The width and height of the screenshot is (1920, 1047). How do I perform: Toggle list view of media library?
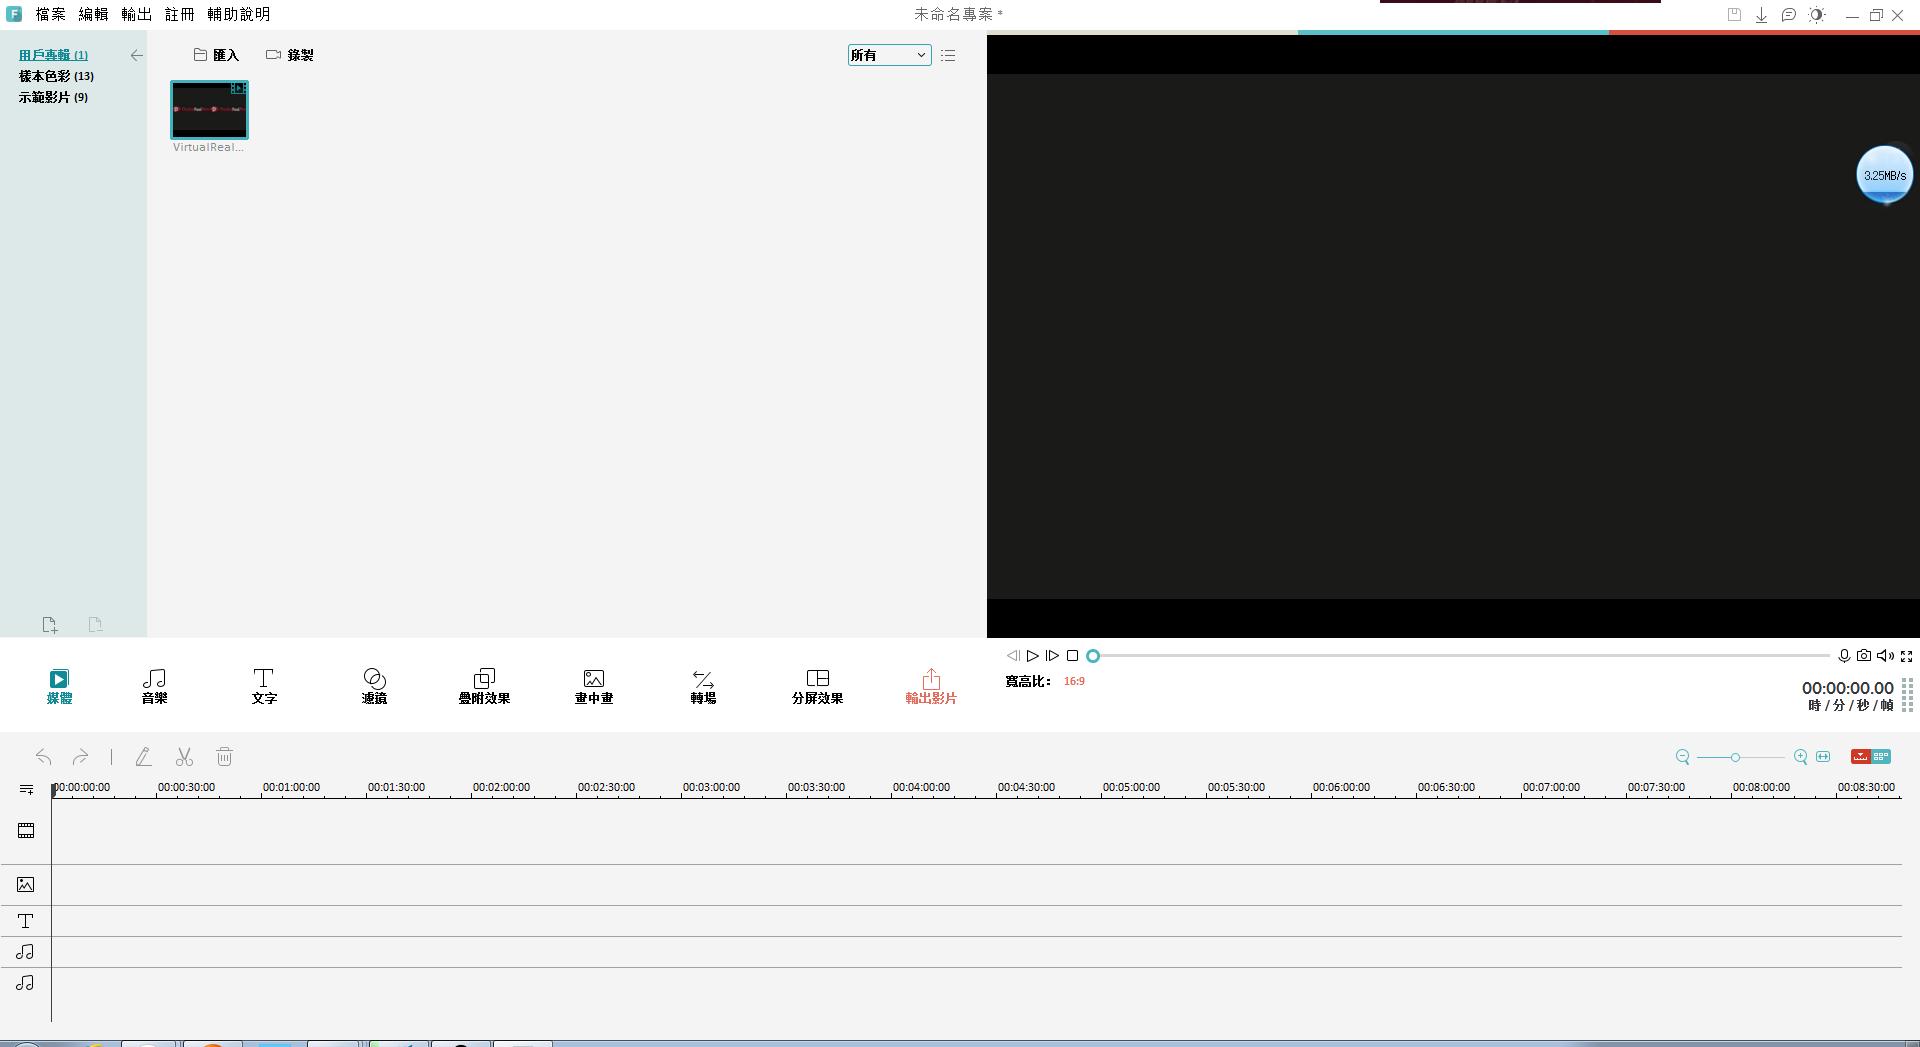(x=948, y=55)
